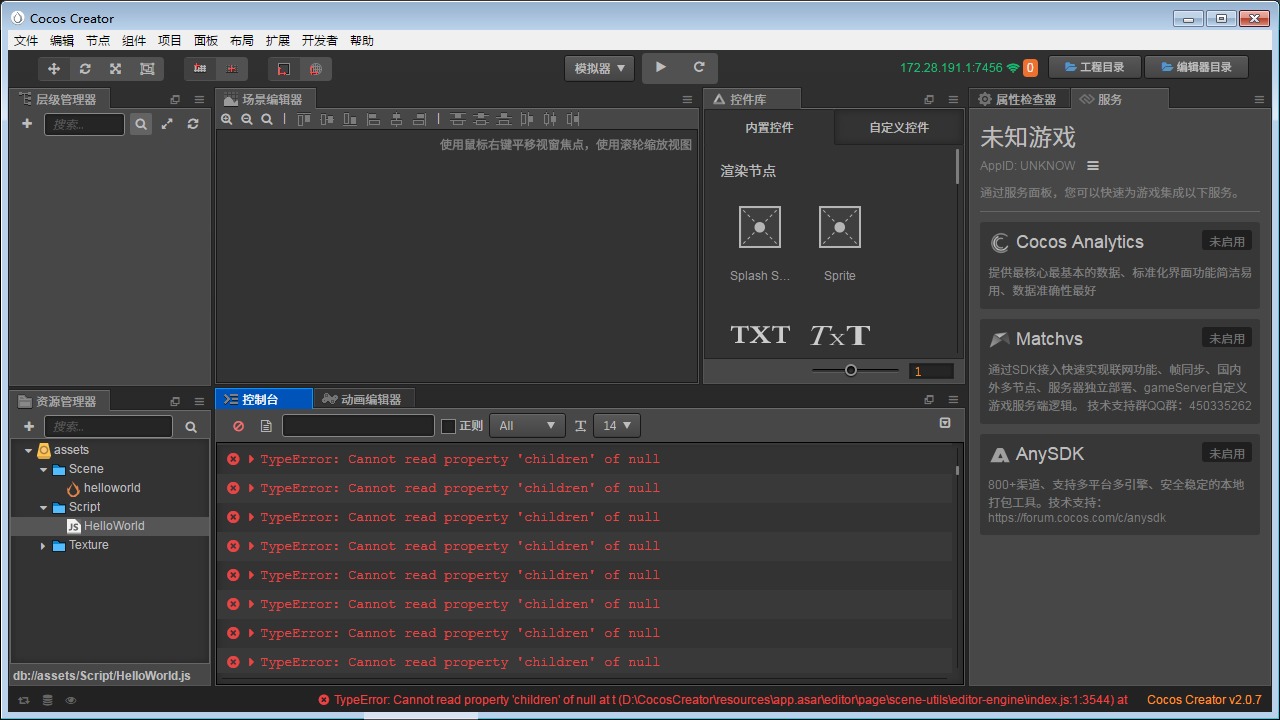Reset the scene editor zoom

click(267, 119)
